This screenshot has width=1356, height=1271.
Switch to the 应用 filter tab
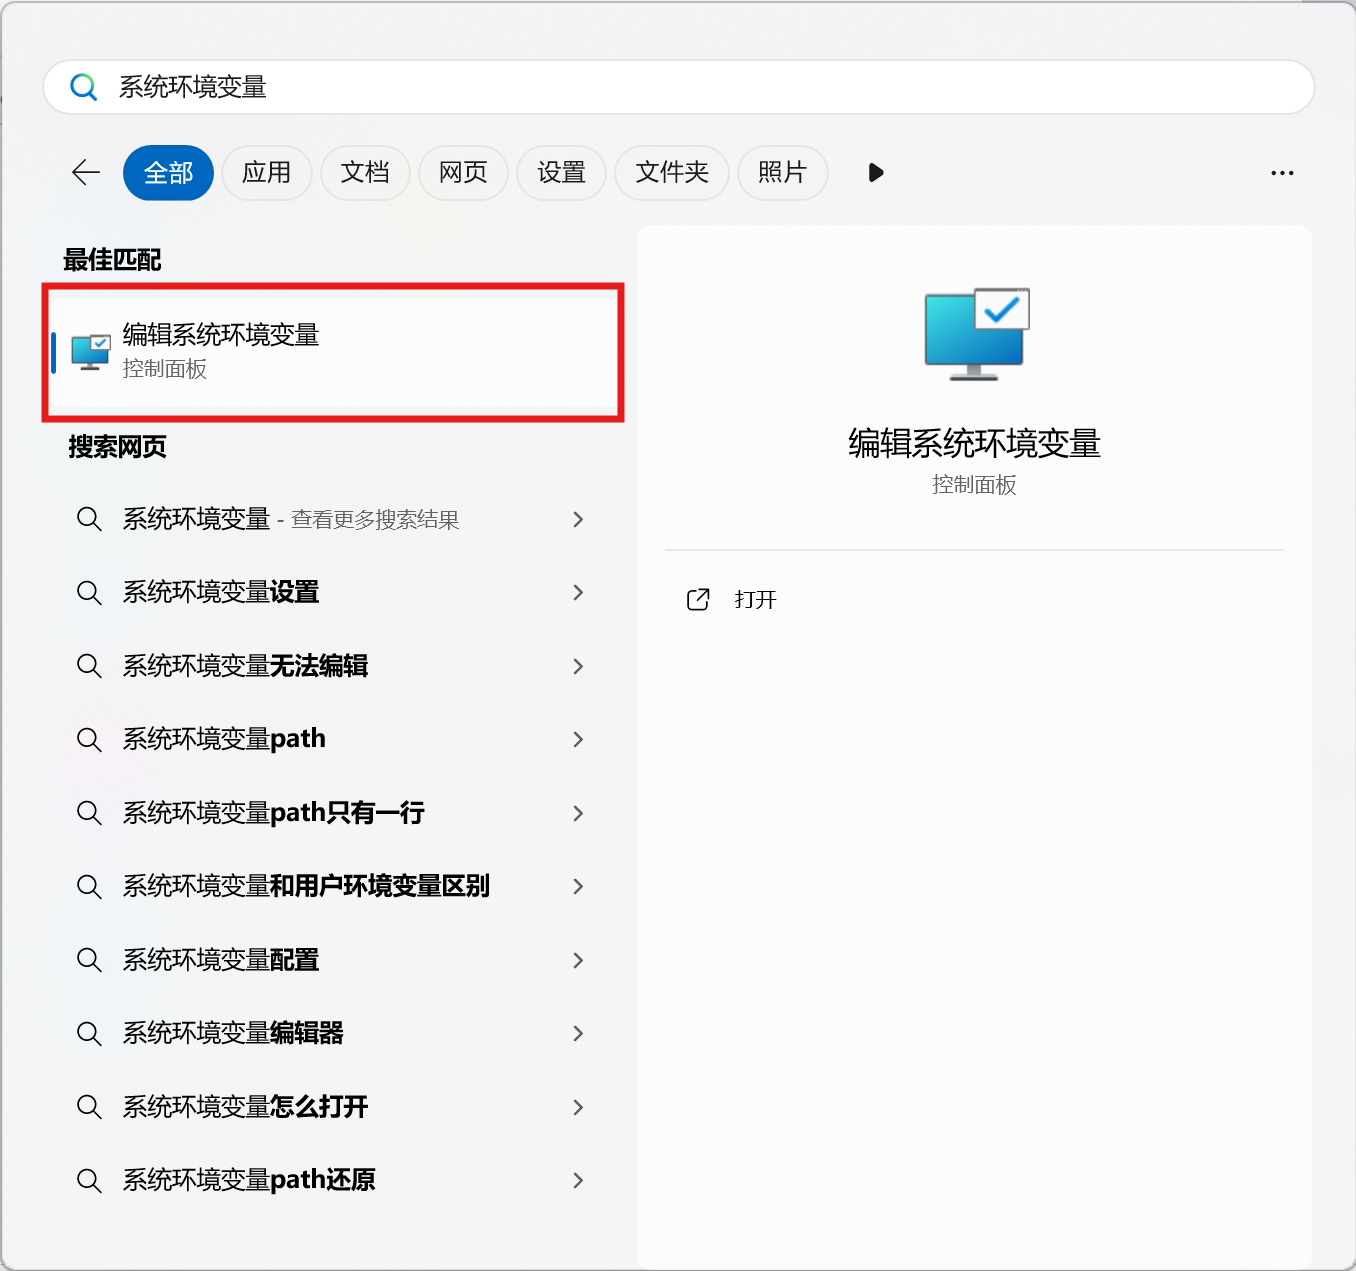pos(266,173)
